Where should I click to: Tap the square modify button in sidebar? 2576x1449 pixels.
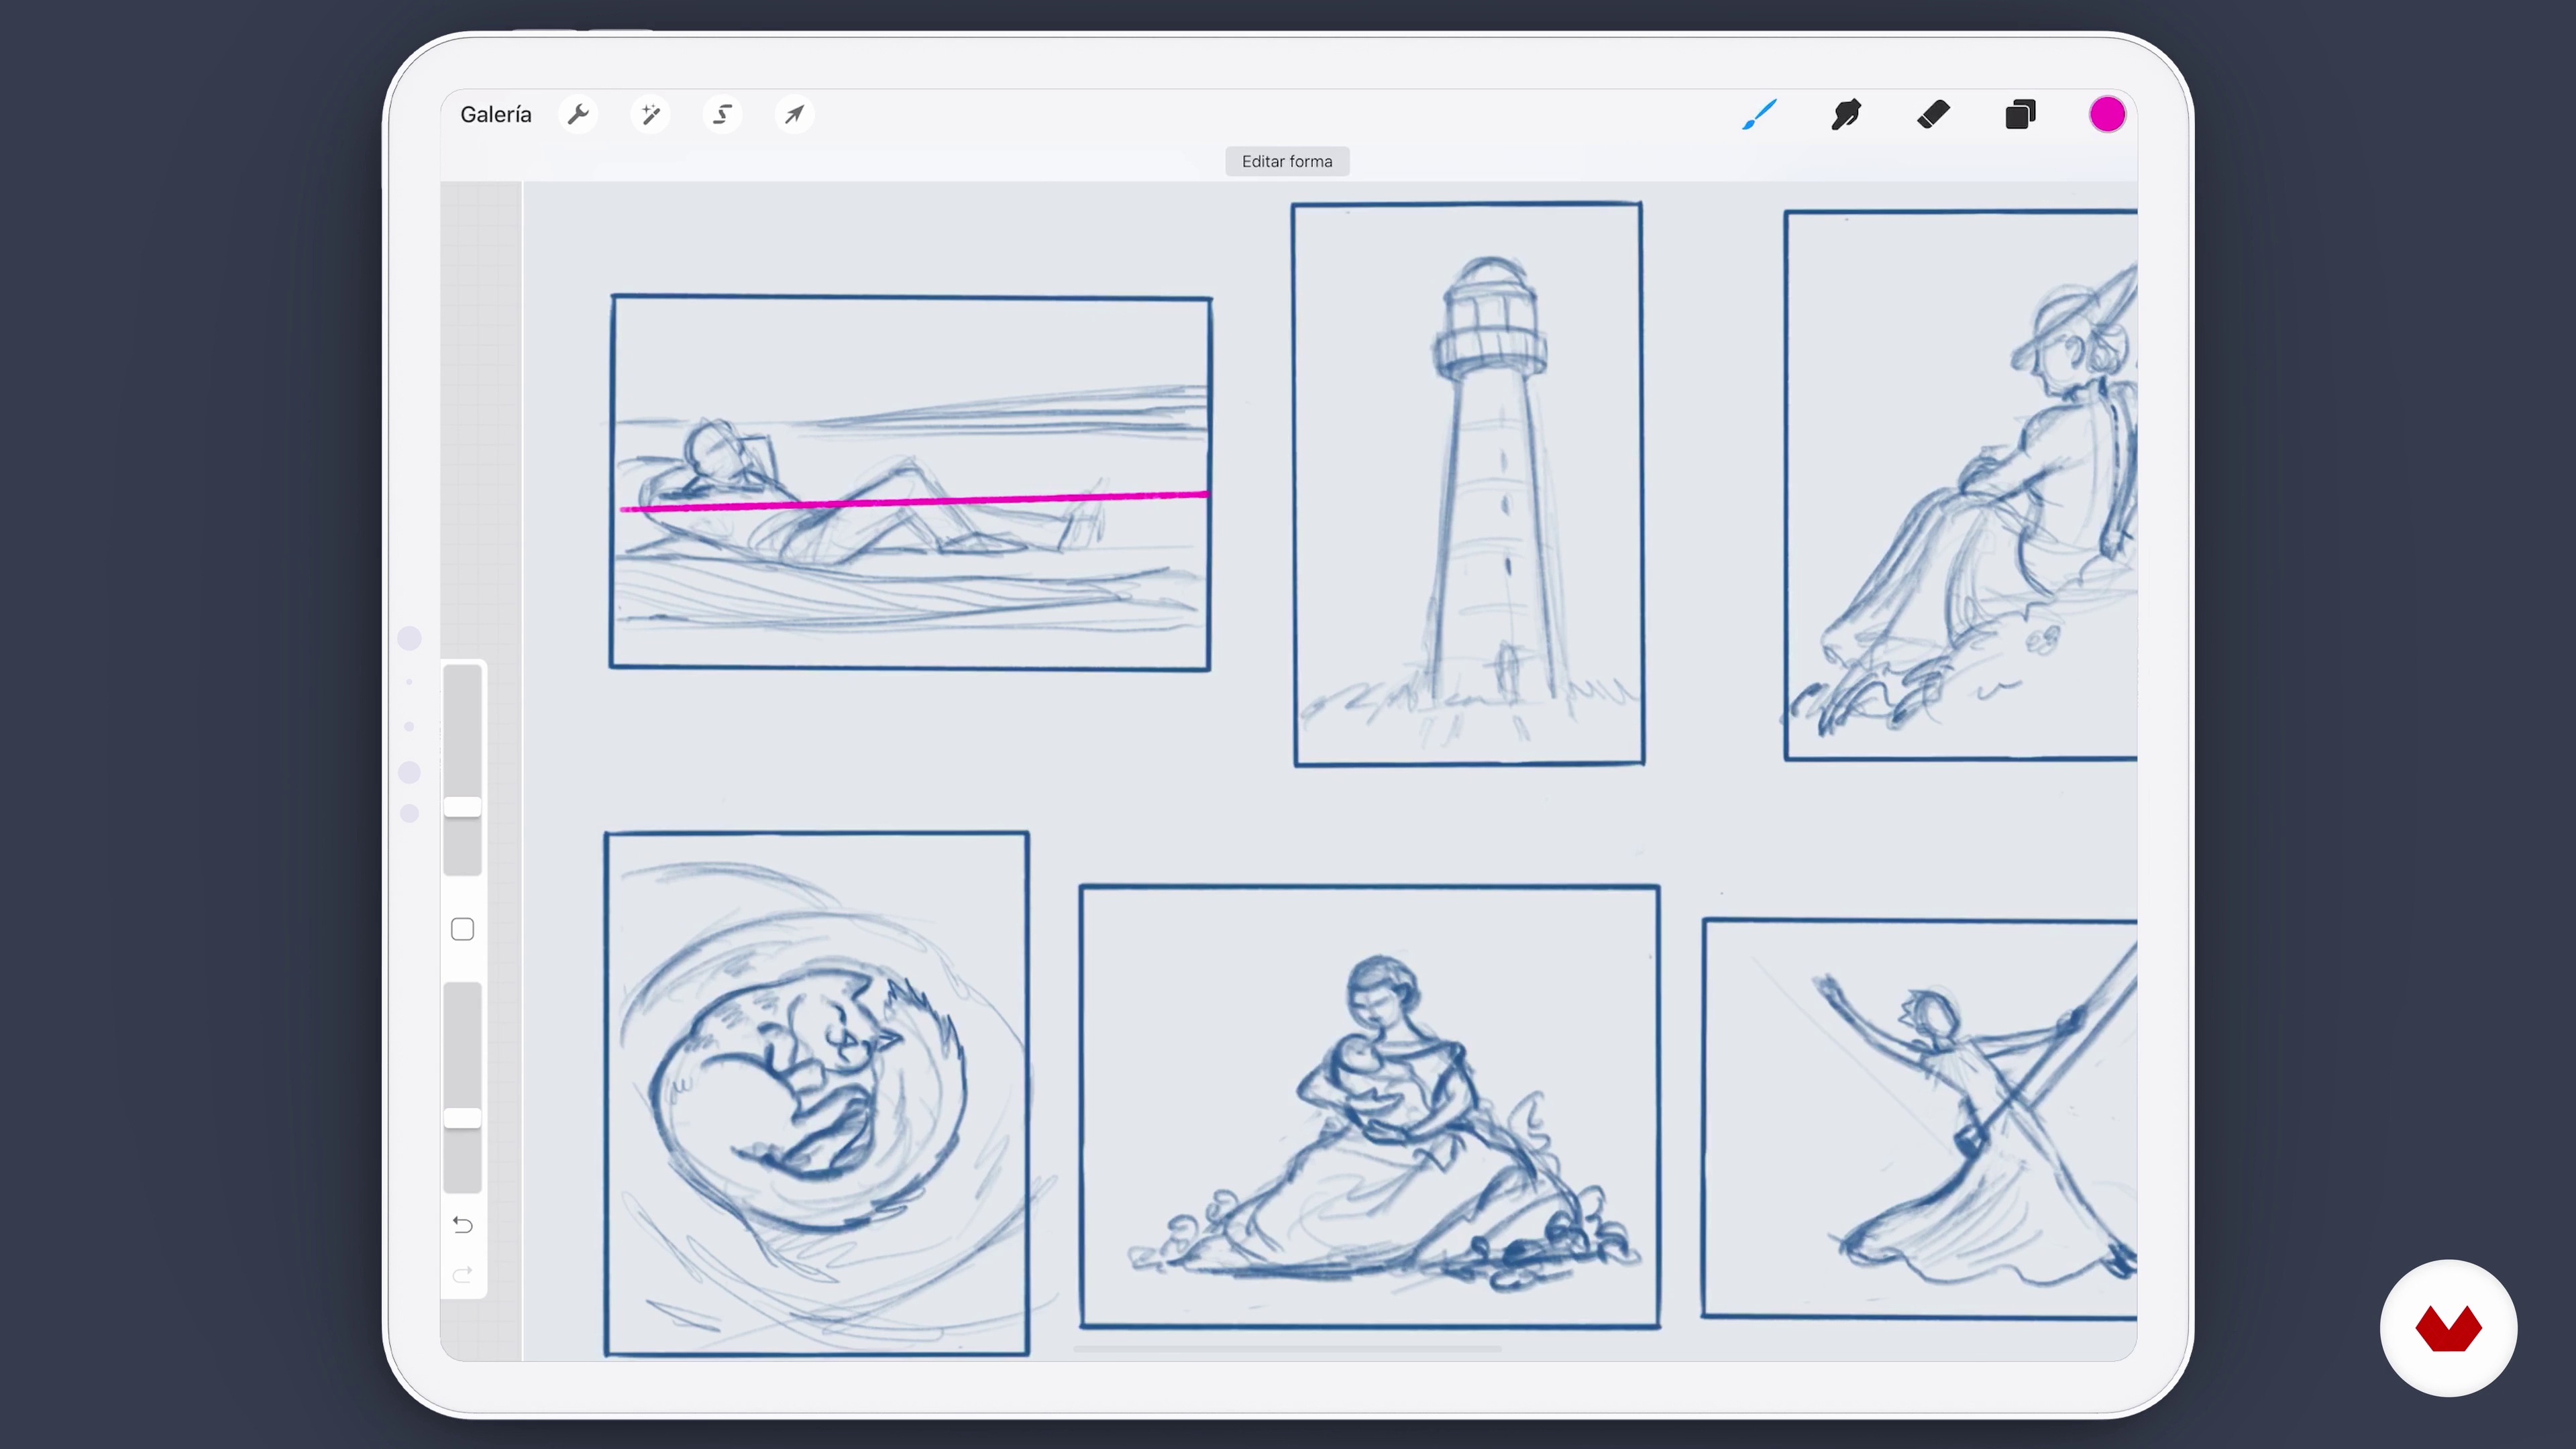click(x=462, y=929)
